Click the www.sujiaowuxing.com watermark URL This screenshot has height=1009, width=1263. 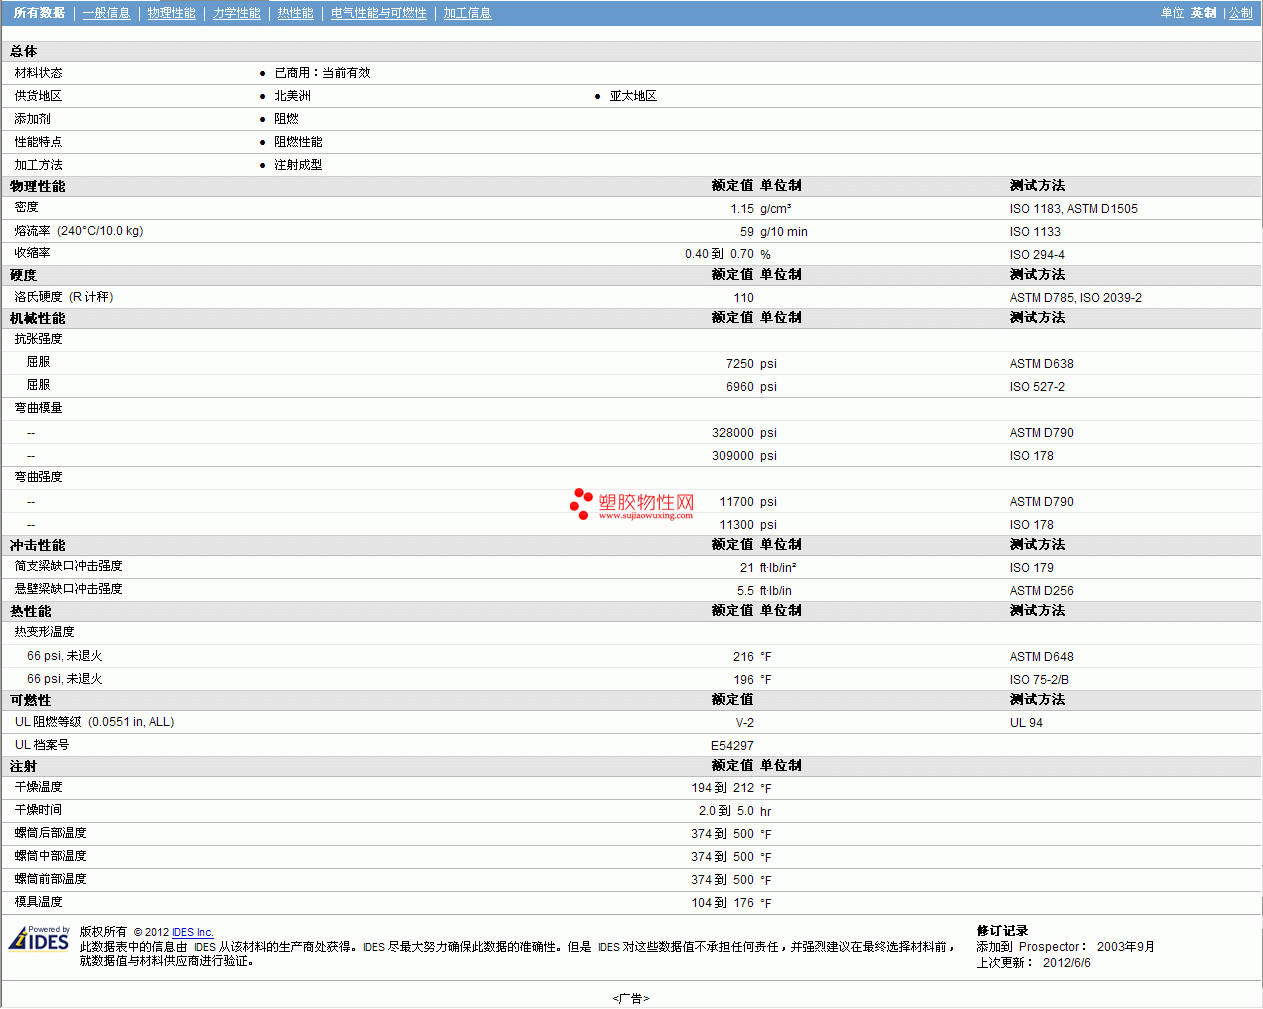coord(645,516)
